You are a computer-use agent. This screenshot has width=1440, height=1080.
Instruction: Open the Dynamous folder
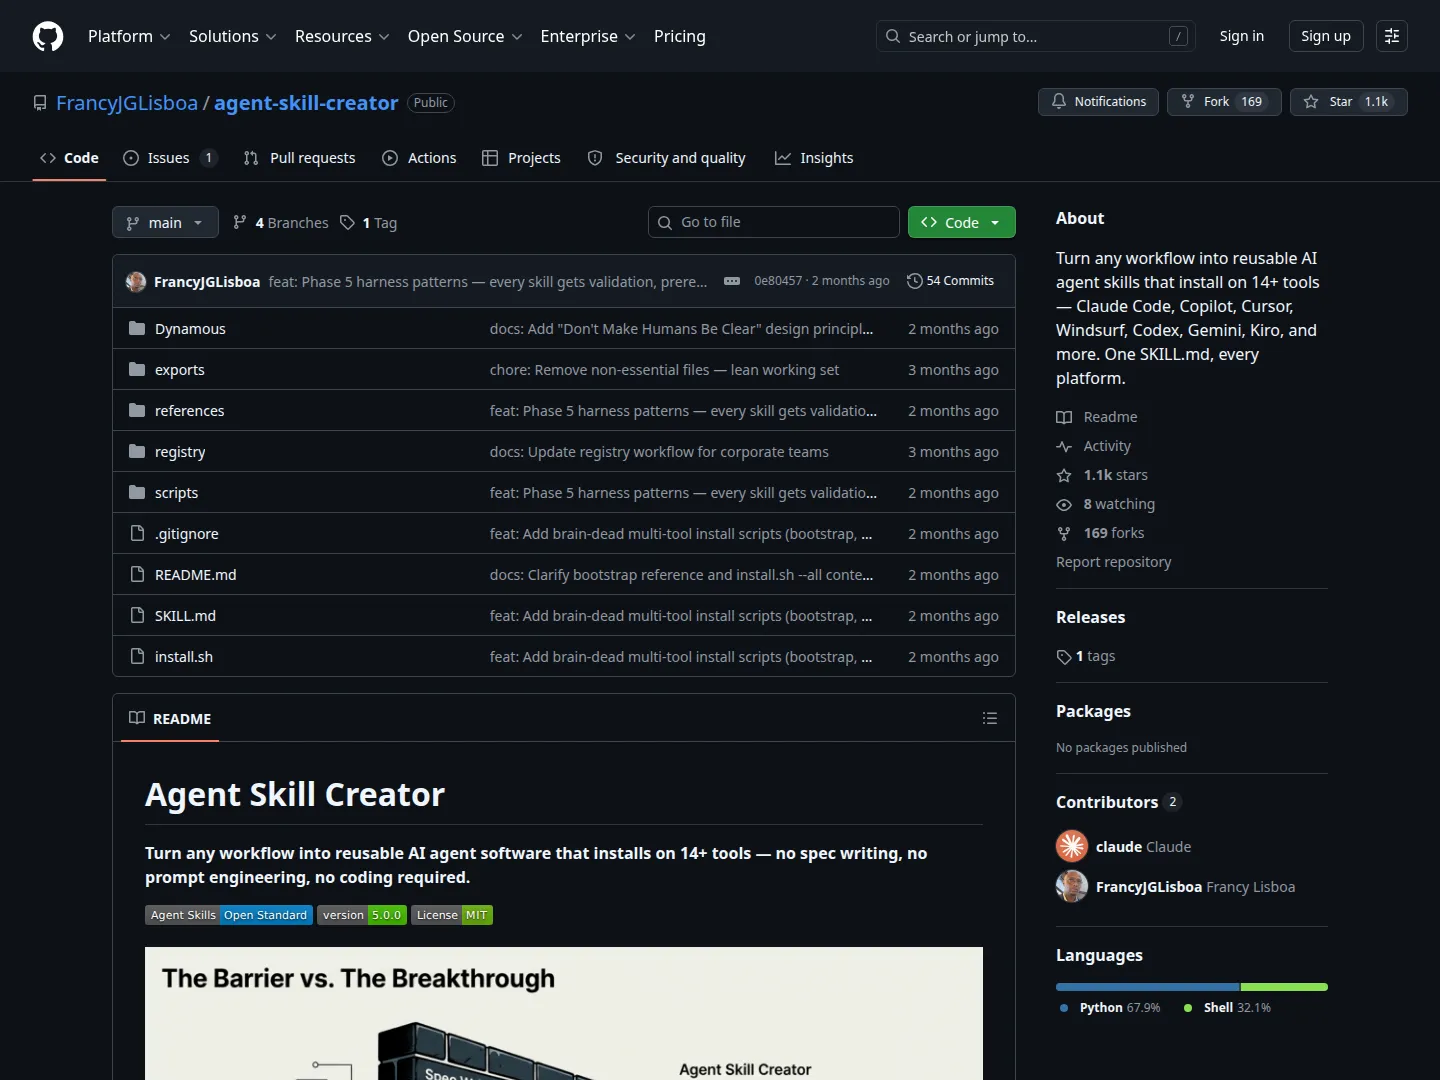point(190,329)
